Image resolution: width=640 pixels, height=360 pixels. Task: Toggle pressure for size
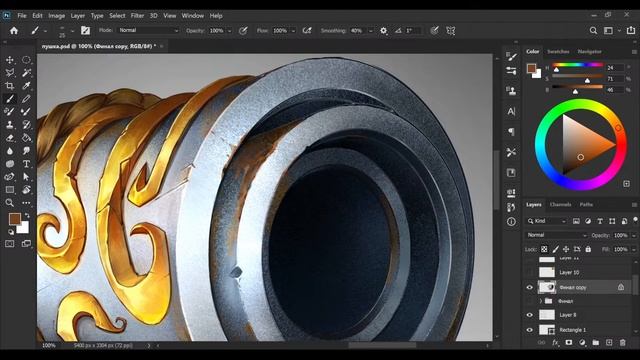click(x=434, y=31)
